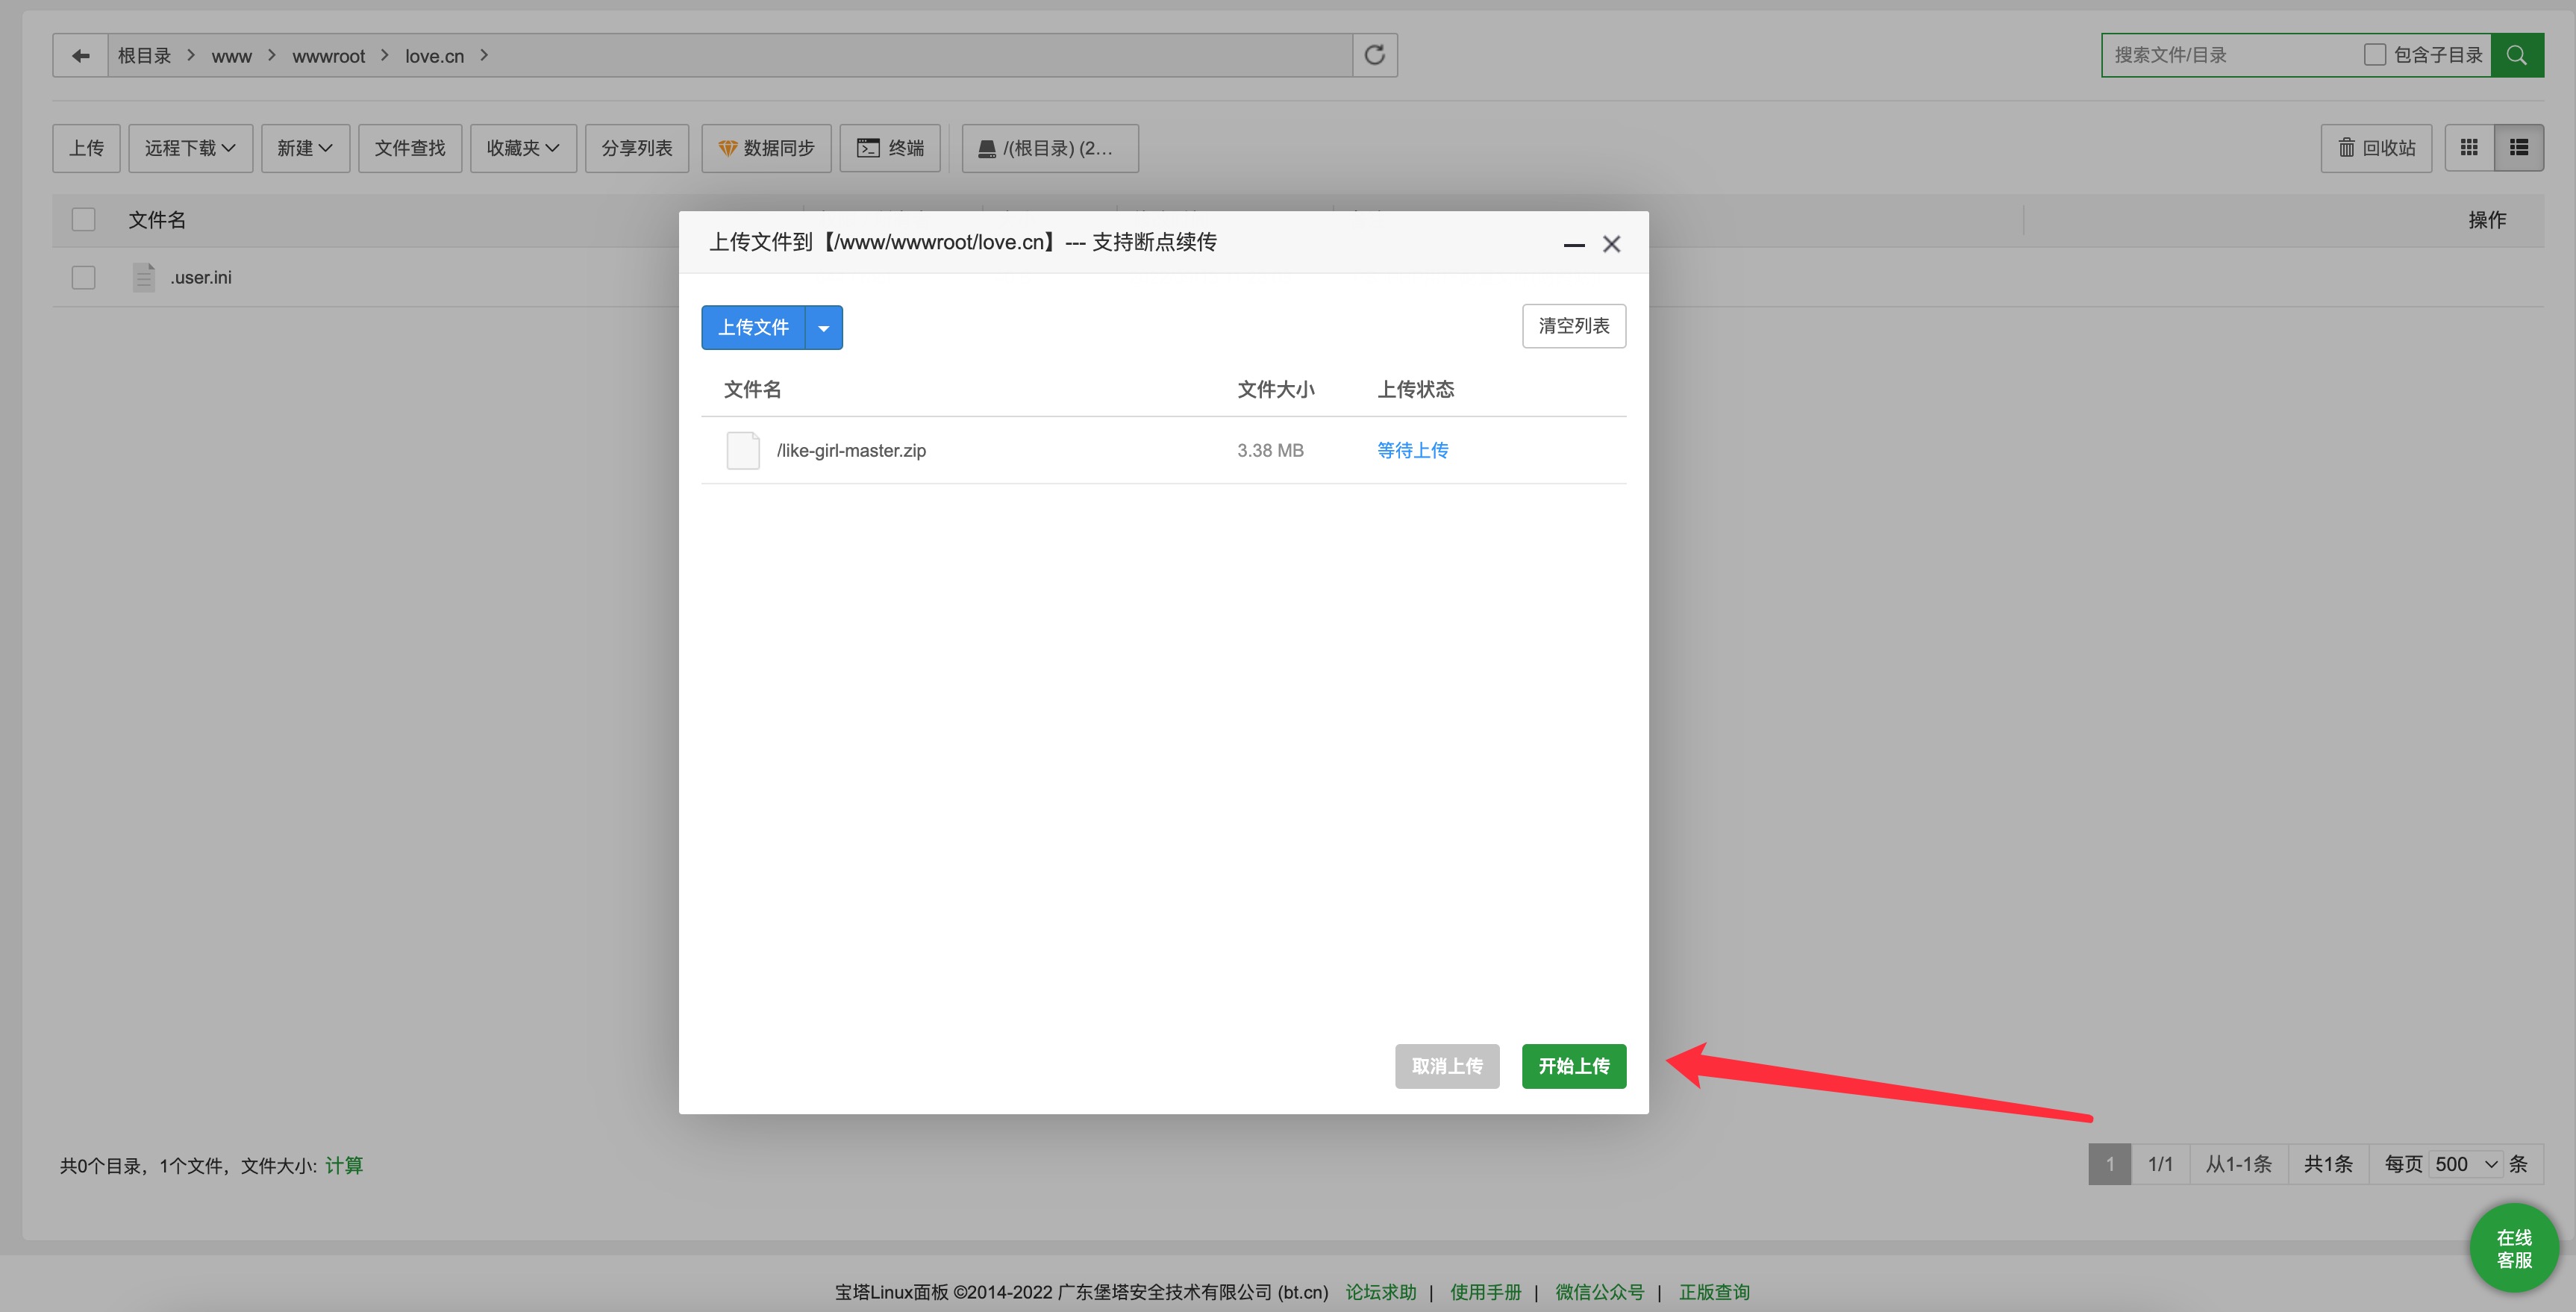The image size is (2576, 1312).
Task: Open the 新建 menu
Action: tap(305, 148)
